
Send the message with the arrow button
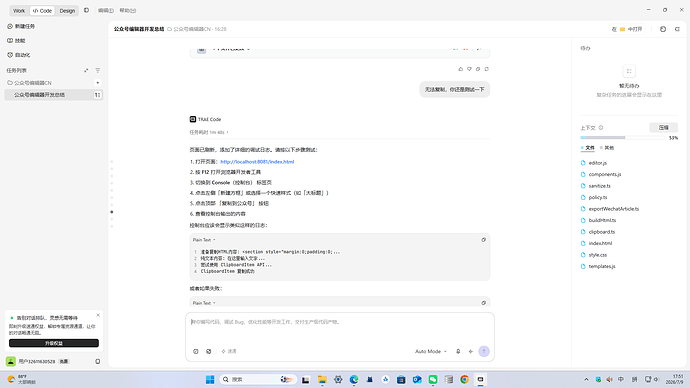[484, 351]
